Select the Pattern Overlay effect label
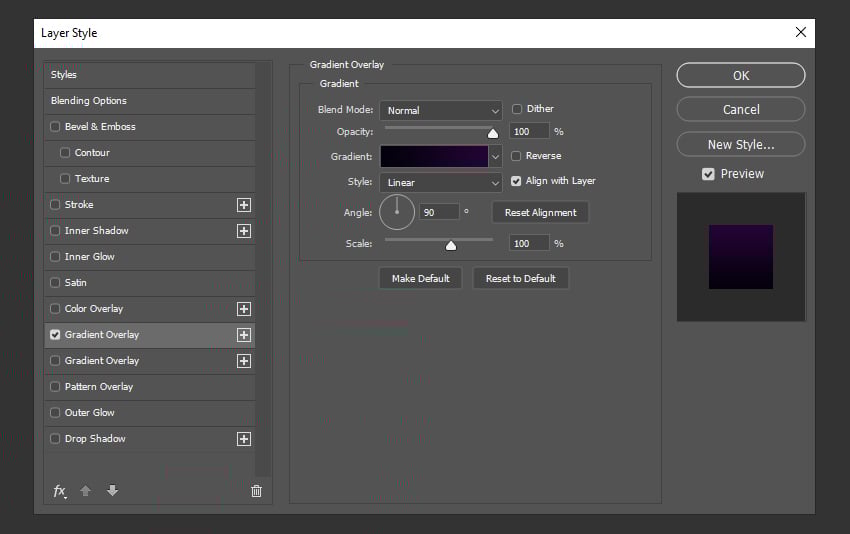The height and width of the screenshot is (534, 850). [x=99, y=387]
